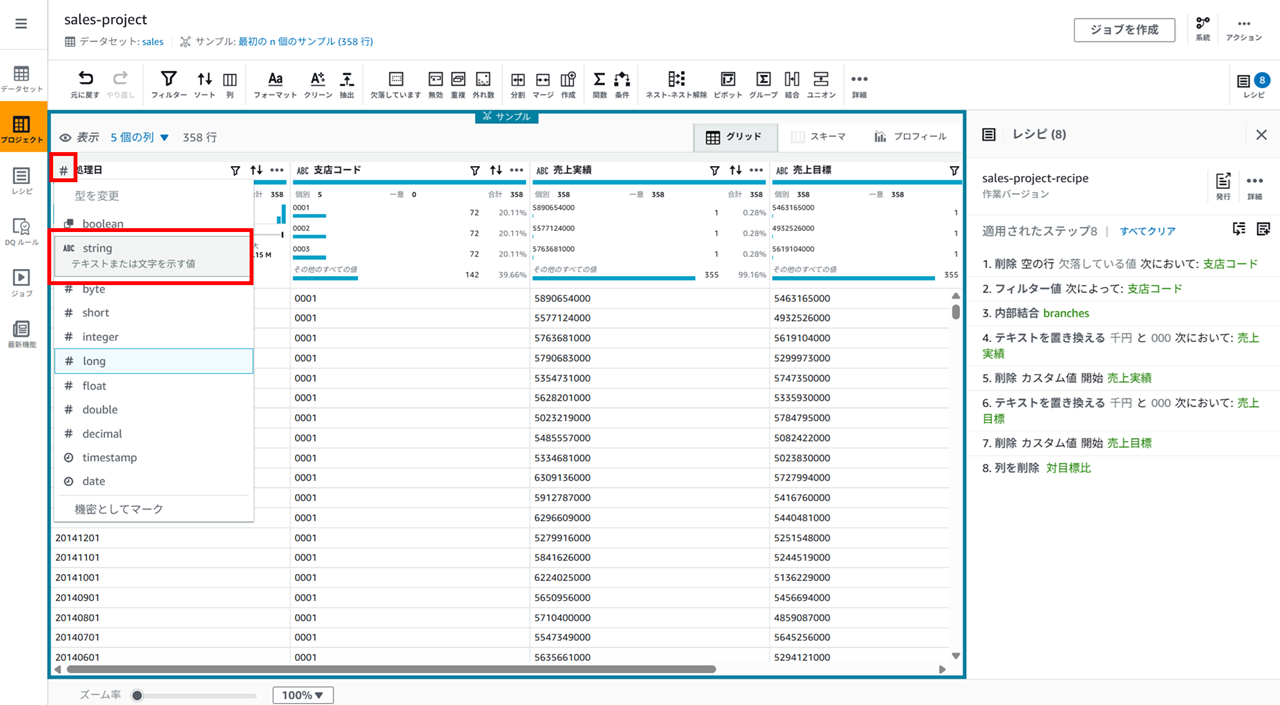Expand the 5 columns (5 個の列) dropdown
This screenshot has height=705, width=1280.
click(x=140, y=137)
